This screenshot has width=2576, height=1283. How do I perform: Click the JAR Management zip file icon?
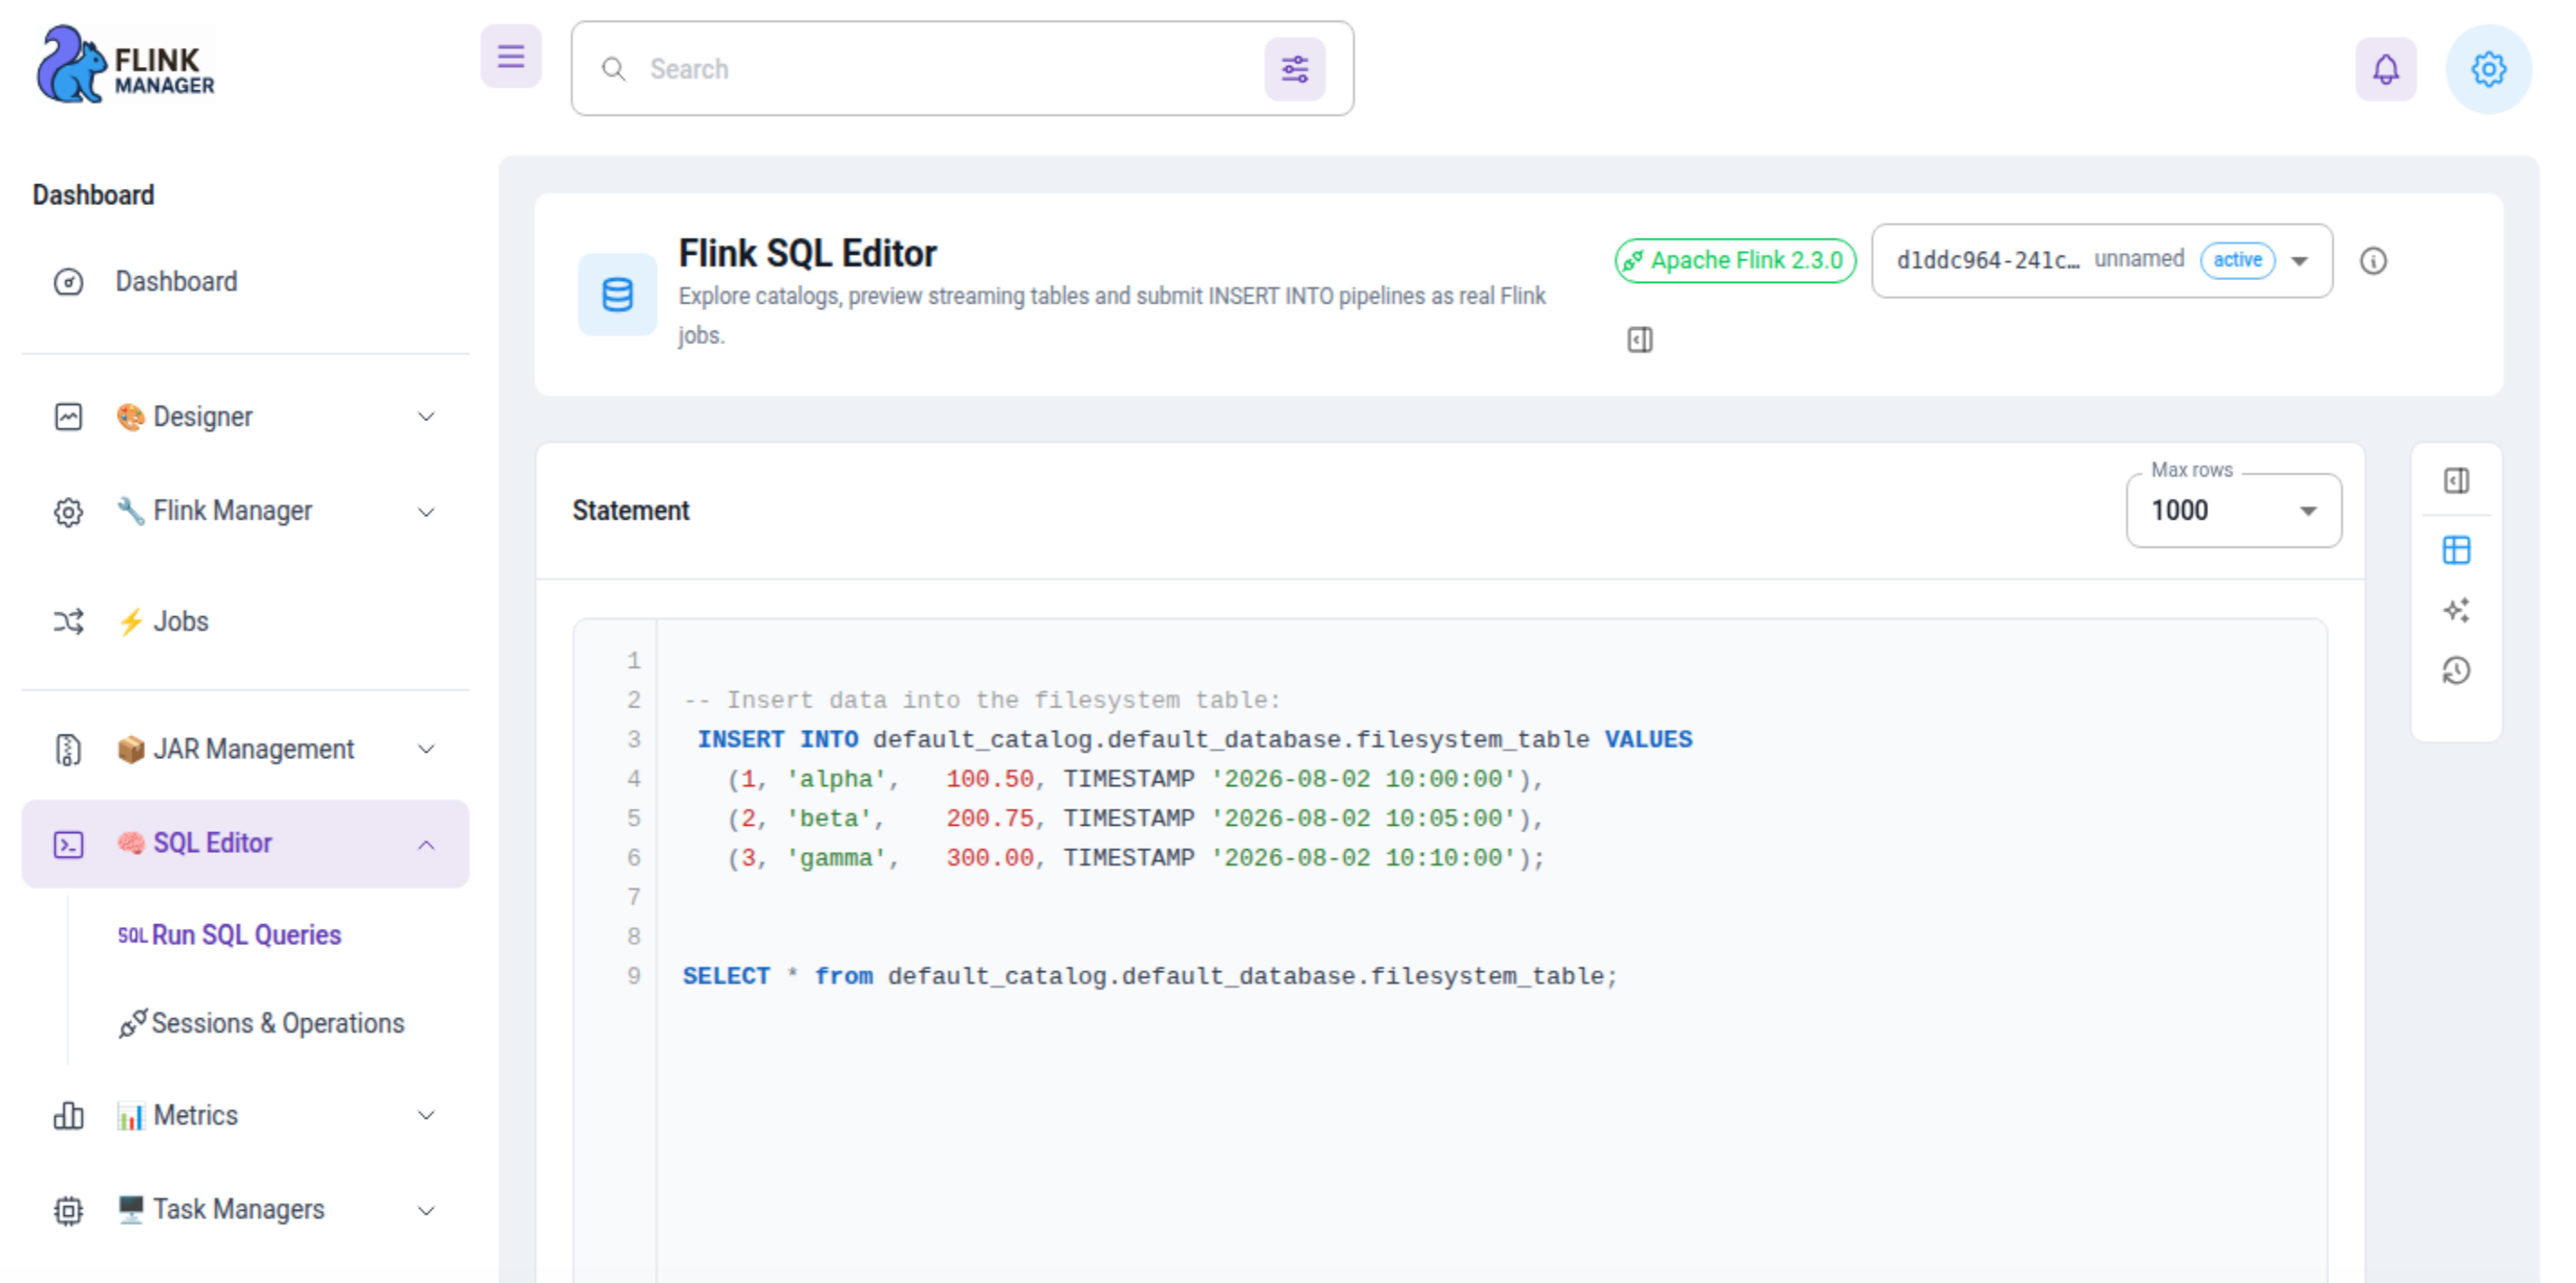(68, 749)
